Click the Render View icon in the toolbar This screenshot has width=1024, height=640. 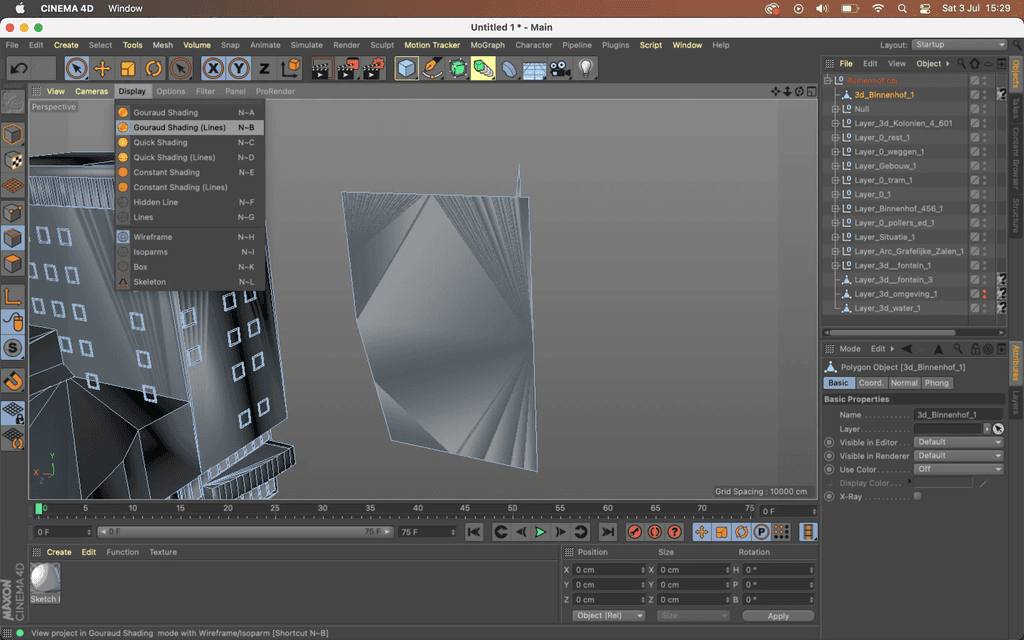click(322, 68)
